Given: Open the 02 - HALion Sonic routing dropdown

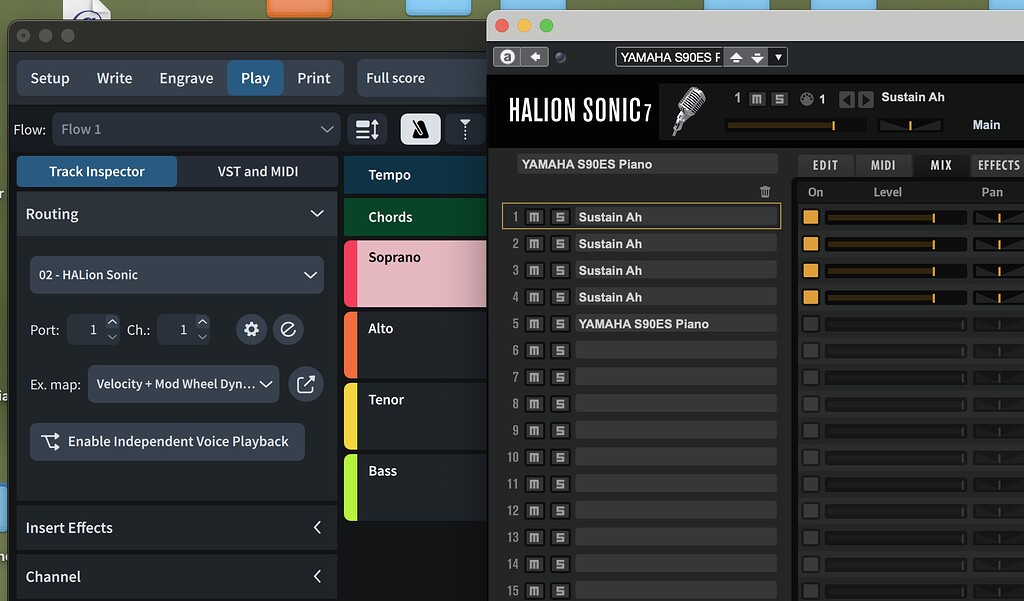Looking at the screenshot, I should (176, 274).
